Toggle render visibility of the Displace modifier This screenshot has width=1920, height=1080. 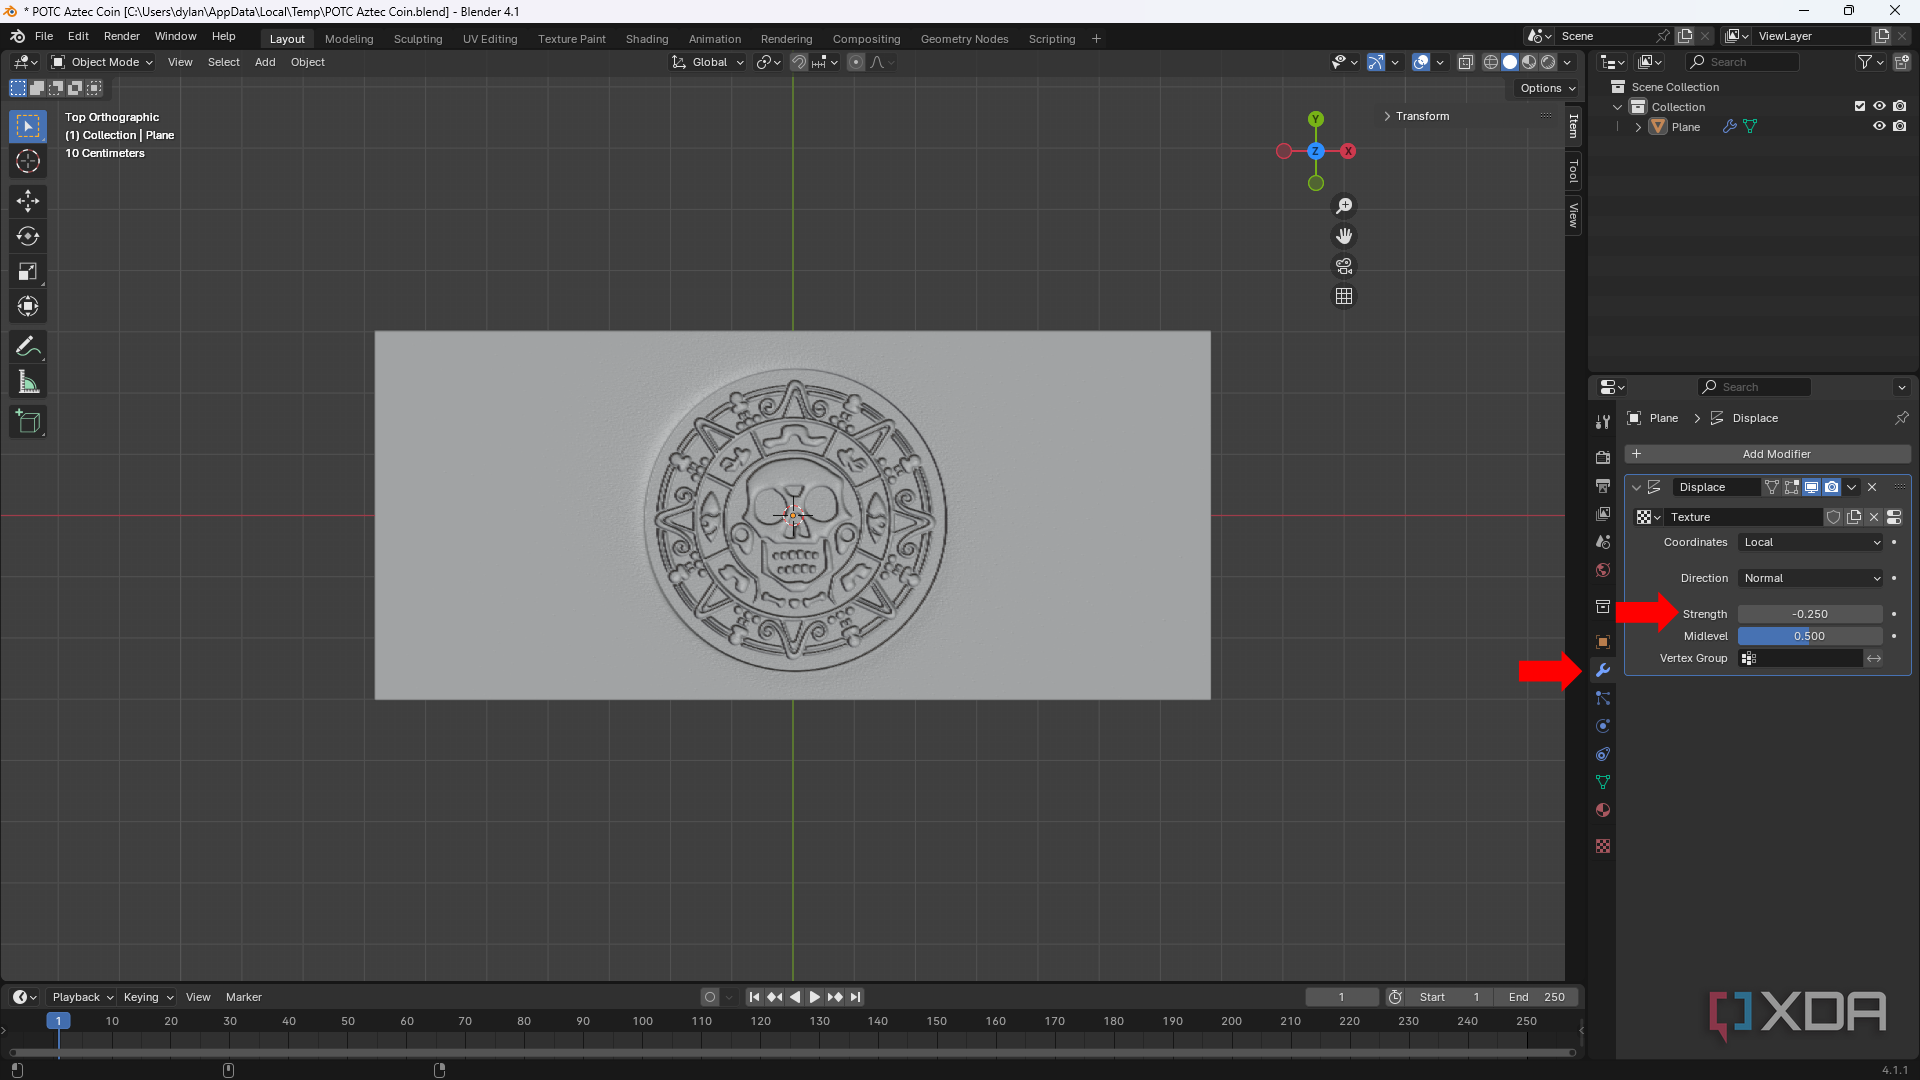1832,487
